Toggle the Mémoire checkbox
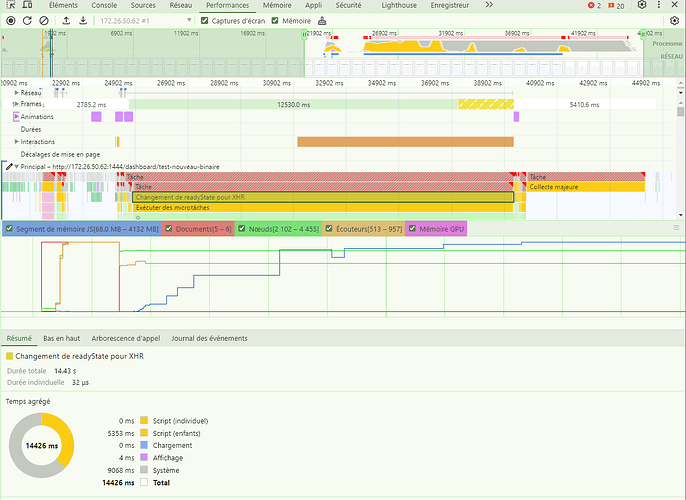 [276, 20]
